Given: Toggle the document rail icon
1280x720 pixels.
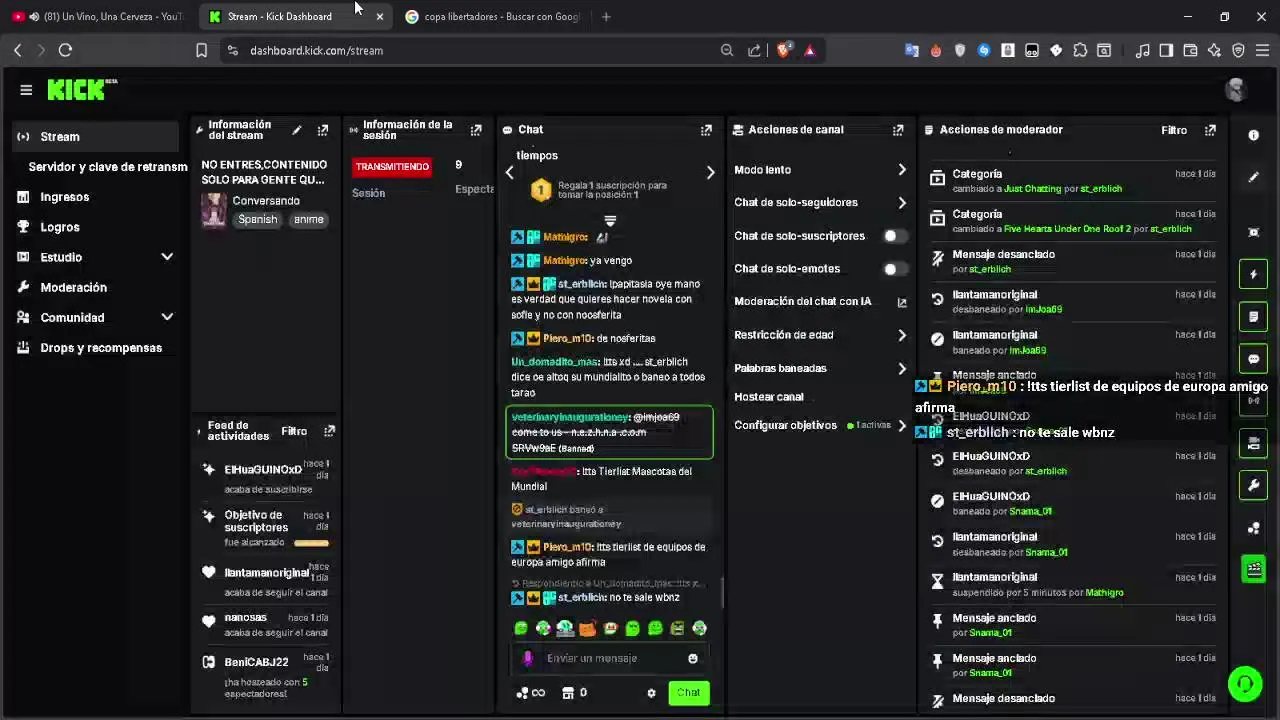Looking at the screenshot, I should coord(1253,316).
